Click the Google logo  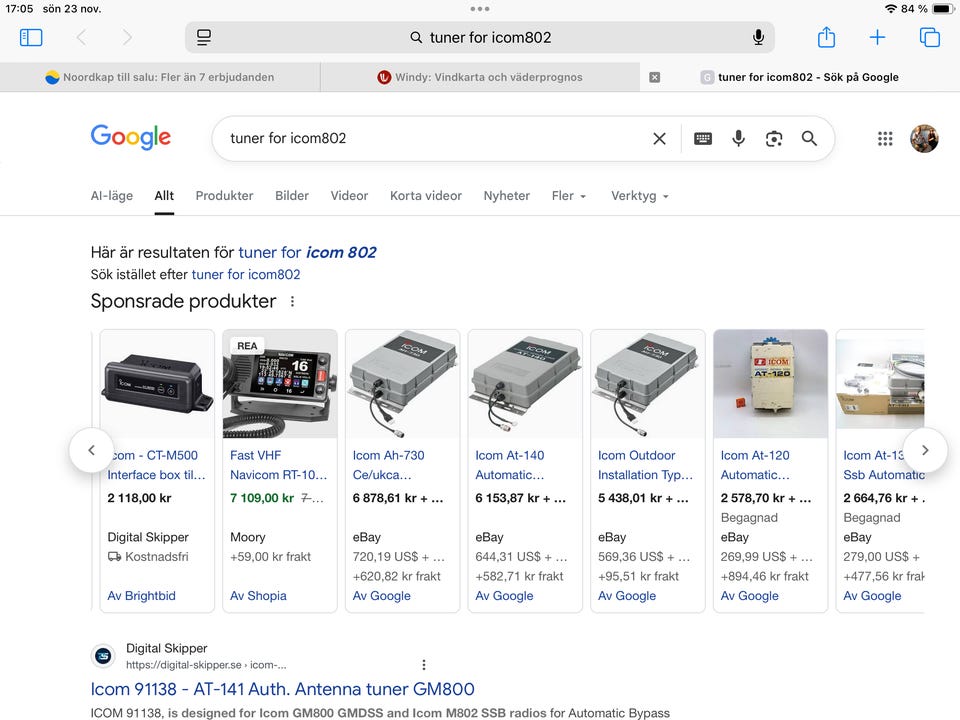pos(130,137)
